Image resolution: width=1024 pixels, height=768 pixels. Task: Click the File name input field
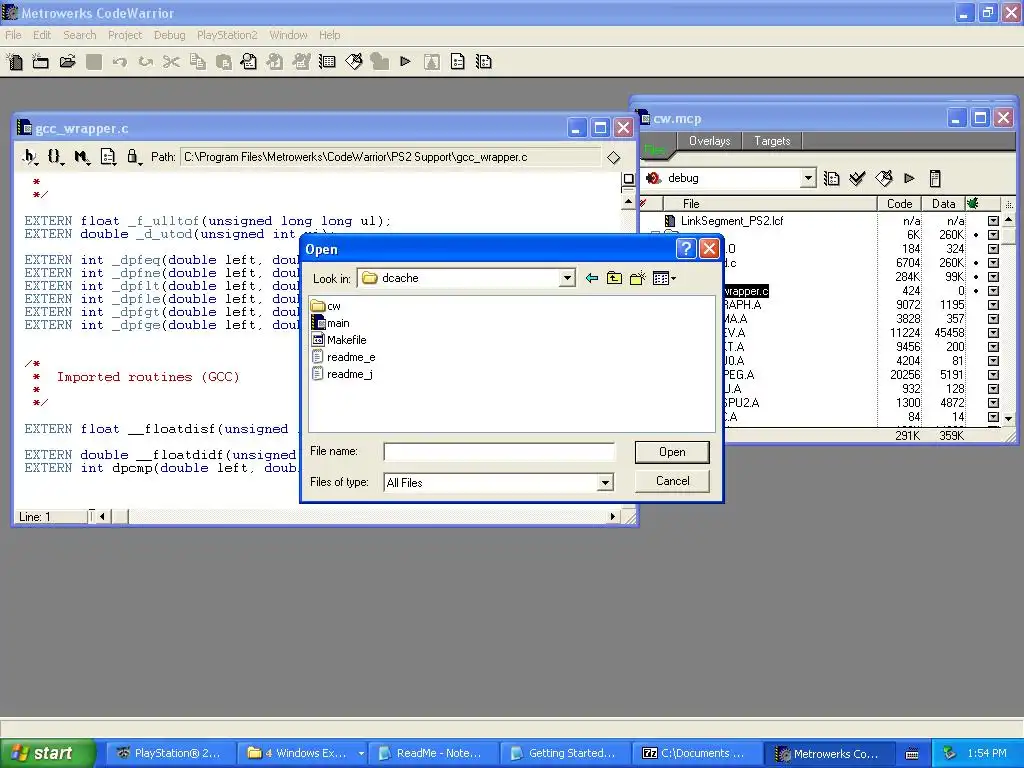pos(499,452)
